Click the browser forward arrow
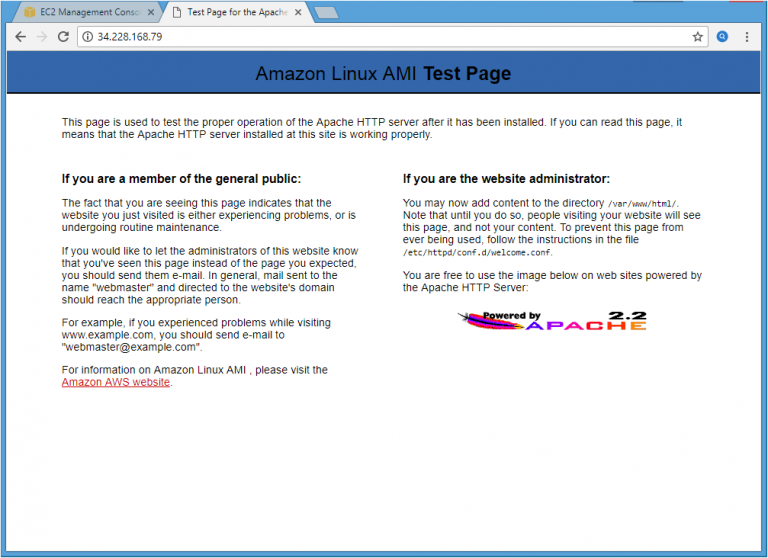The height and width of the screenshot is (558, 768). 42,37
